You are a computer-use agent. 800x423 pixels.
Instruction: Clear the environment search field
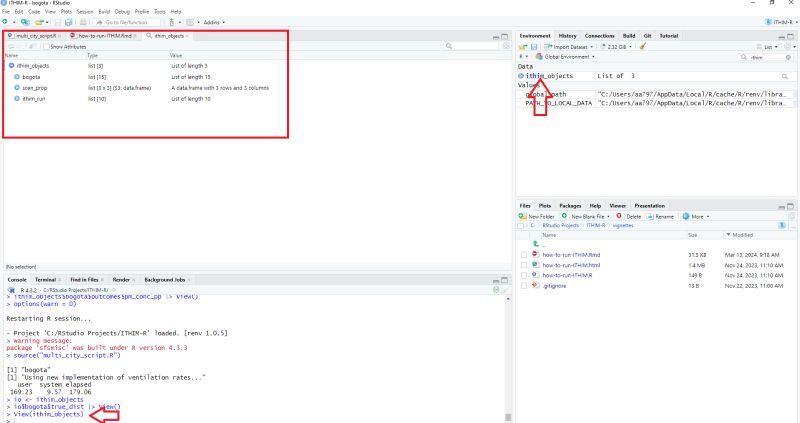point(788,57)
